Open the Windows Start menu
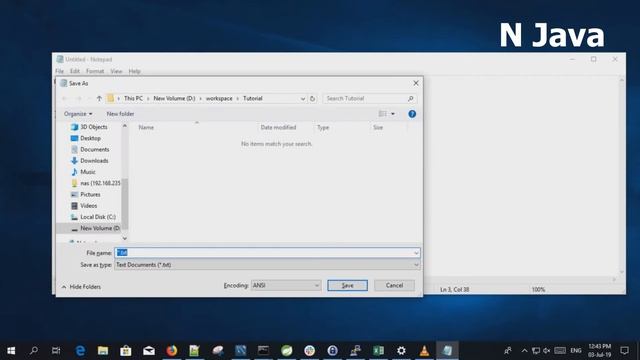This screenshot has width=640, height=360. [11, 351]
